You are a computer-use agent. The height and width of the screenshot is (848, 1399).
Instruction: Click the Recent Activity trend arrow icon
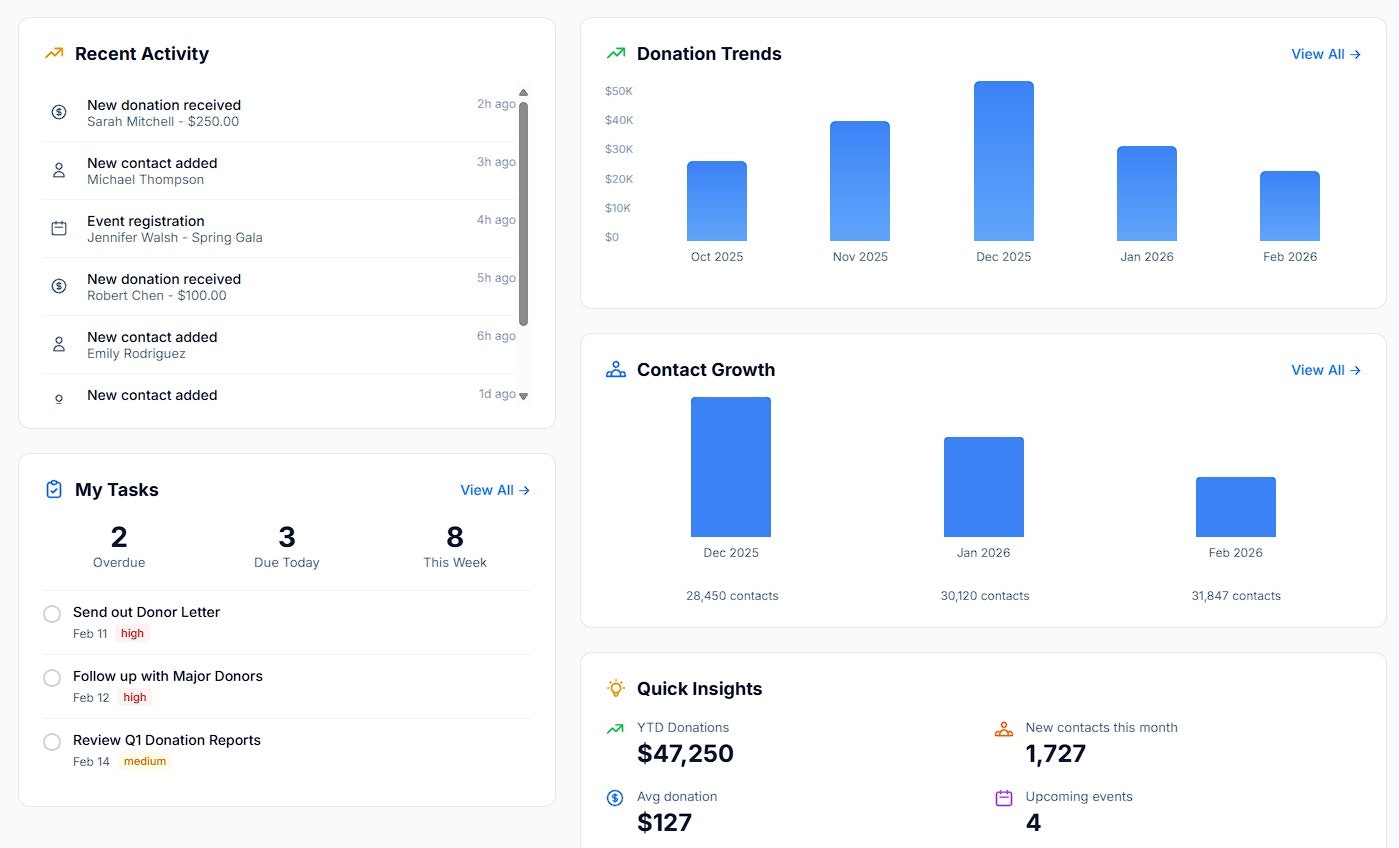pos(54,54)
